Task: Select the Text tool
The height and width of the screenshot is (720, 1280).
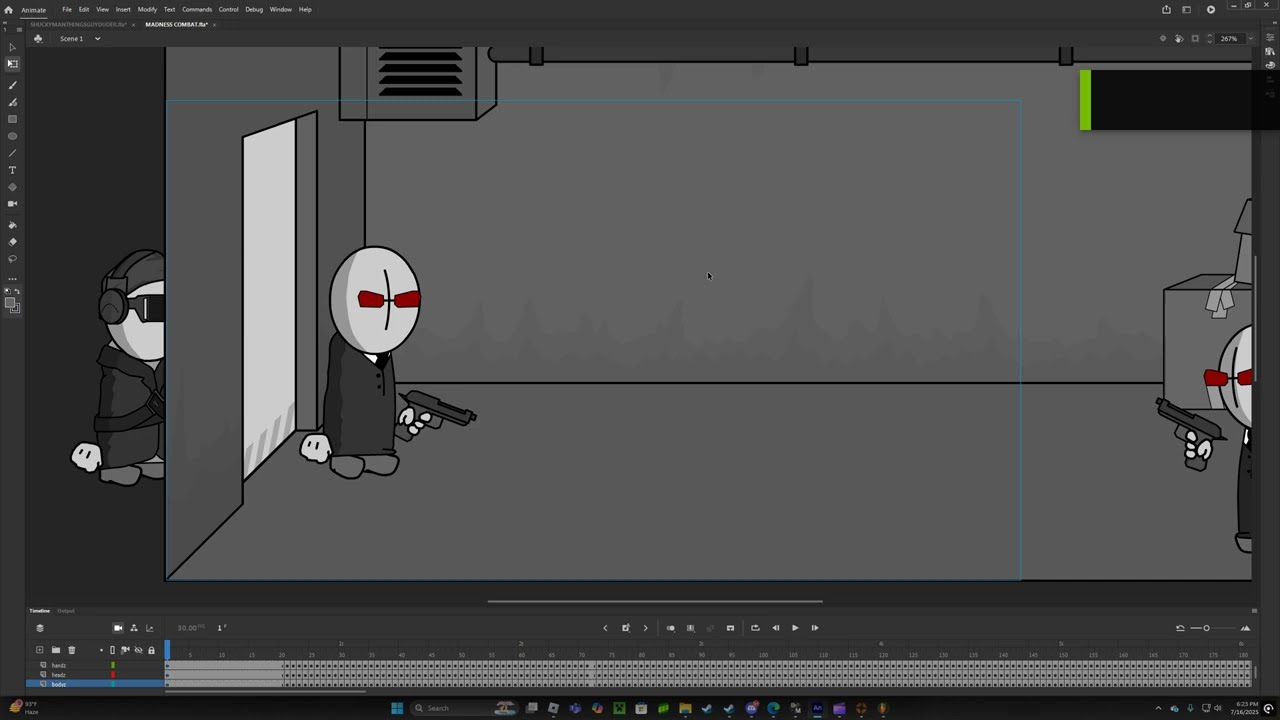Action: coord(12,170)
